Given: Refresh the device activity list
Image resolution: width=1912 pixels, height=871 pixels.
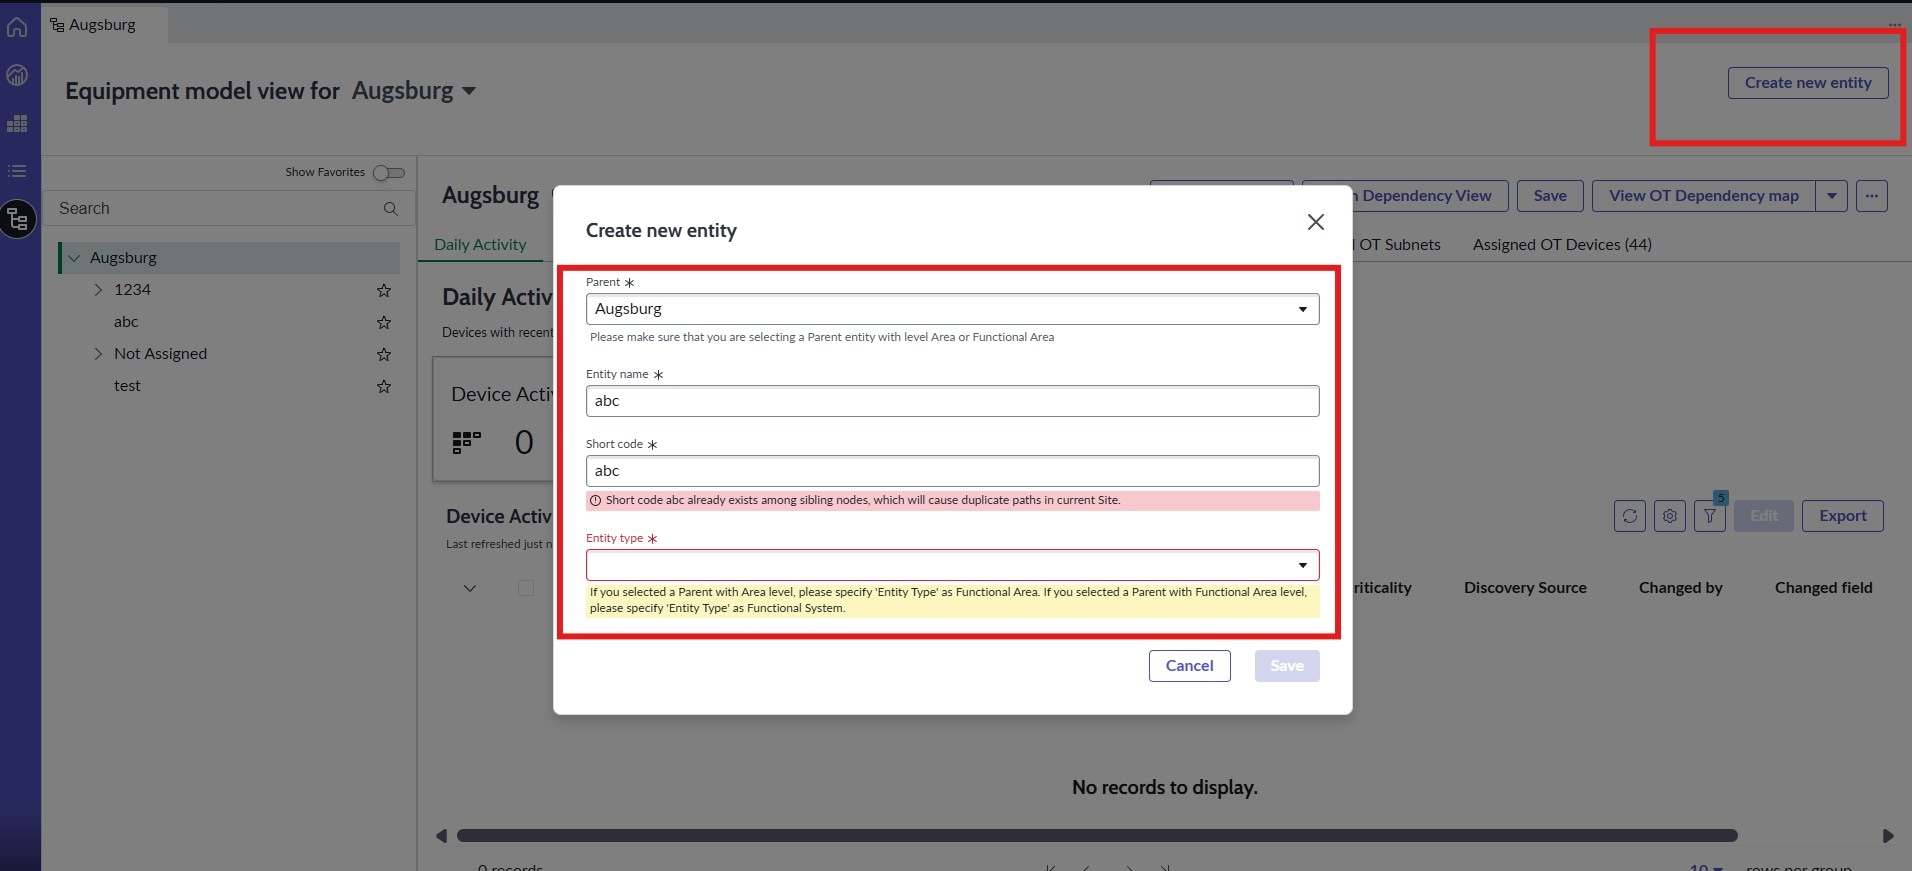Looking at the screenshot, I should coord(1630,516).
